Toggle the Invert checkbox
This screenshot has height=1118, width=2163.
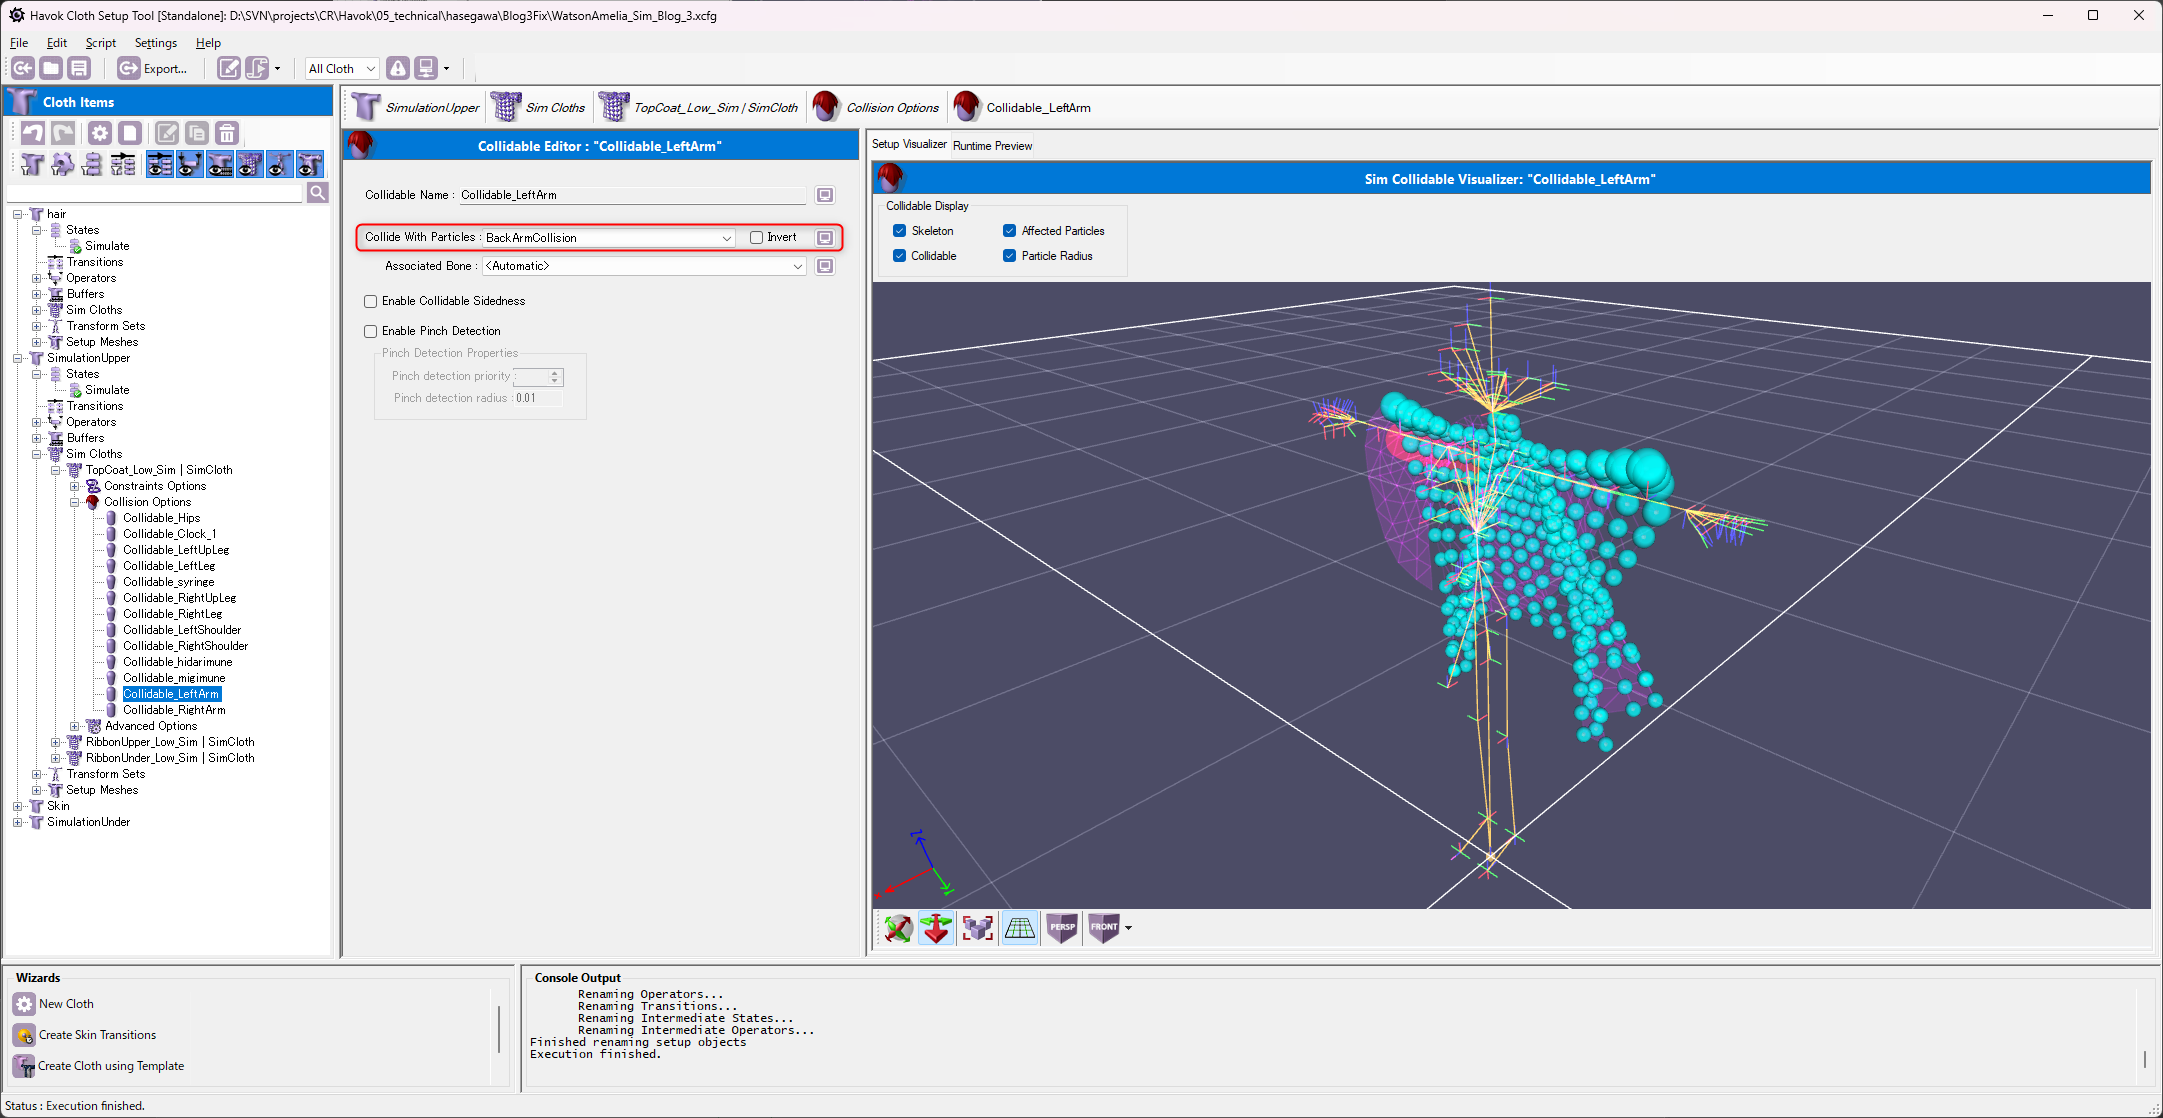click(x=756, y=237)
